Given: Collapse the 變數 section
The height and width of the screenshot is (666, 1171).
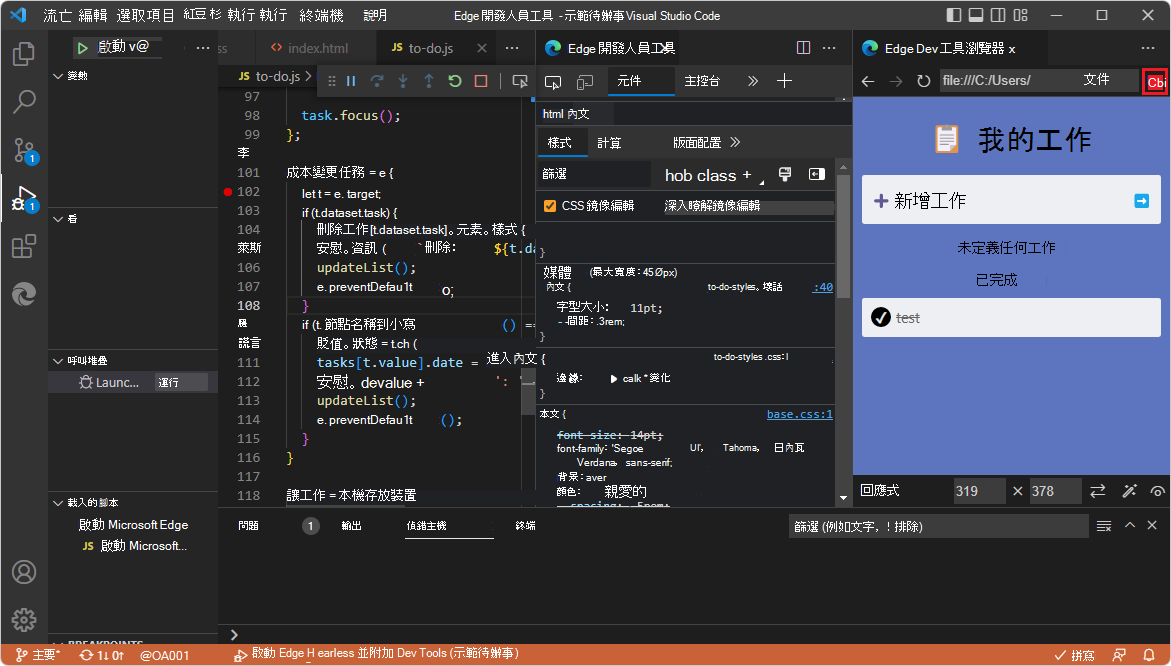Looking at the screenshot, I should pos(58,76).
